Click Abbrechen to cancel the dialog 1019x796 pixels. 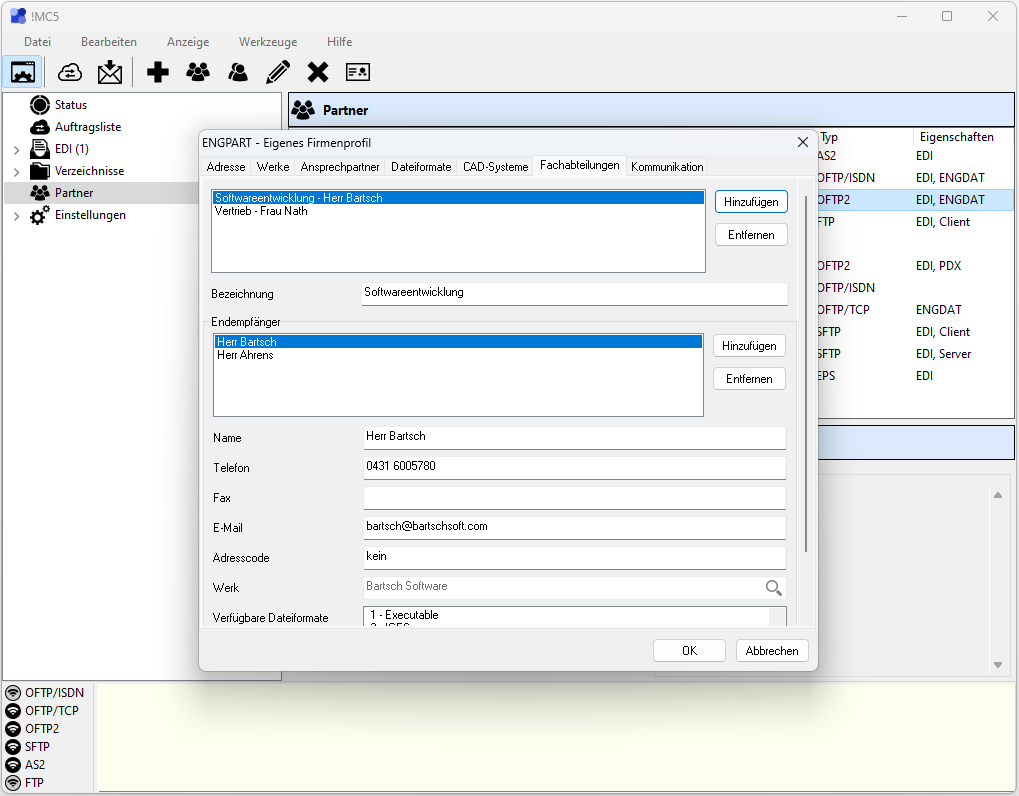tap(772, 651)
